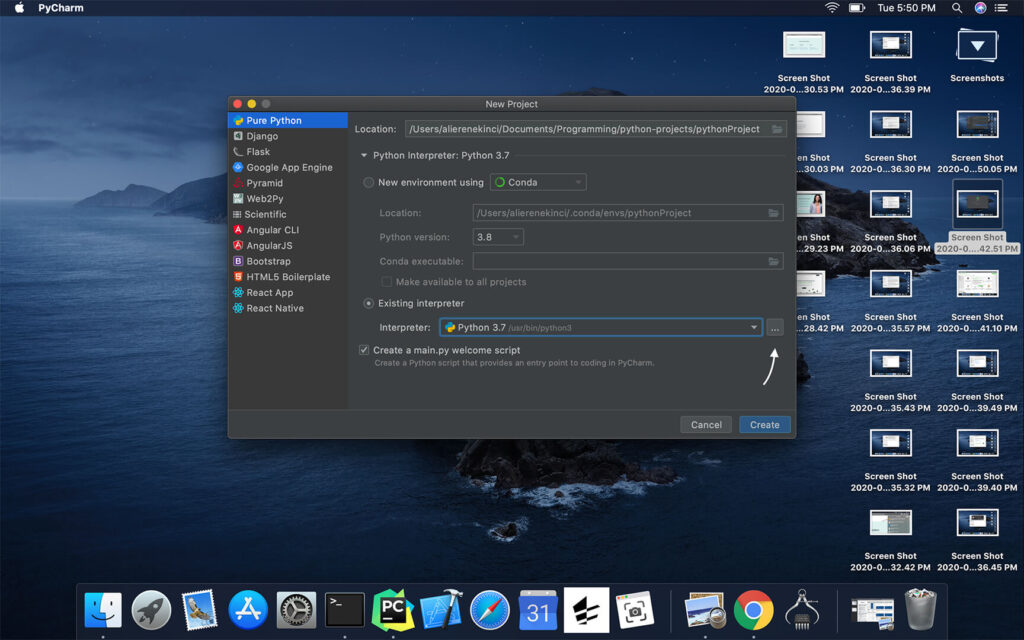Screen dimensions: 1024x640
Task: Open Safari compass icon in dock
Action: 490,611
